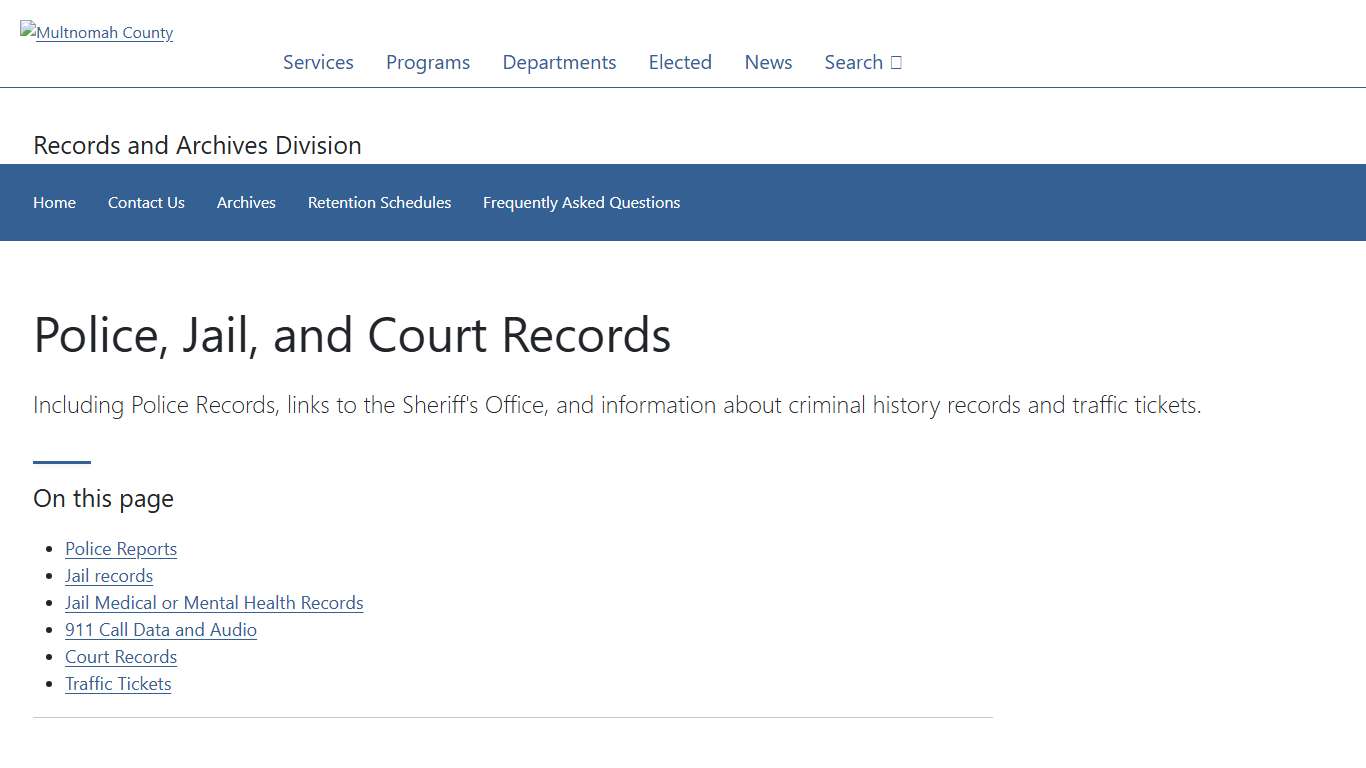Open the Programs menu
The image size is (1366, 768).
(x=428, y=62)
